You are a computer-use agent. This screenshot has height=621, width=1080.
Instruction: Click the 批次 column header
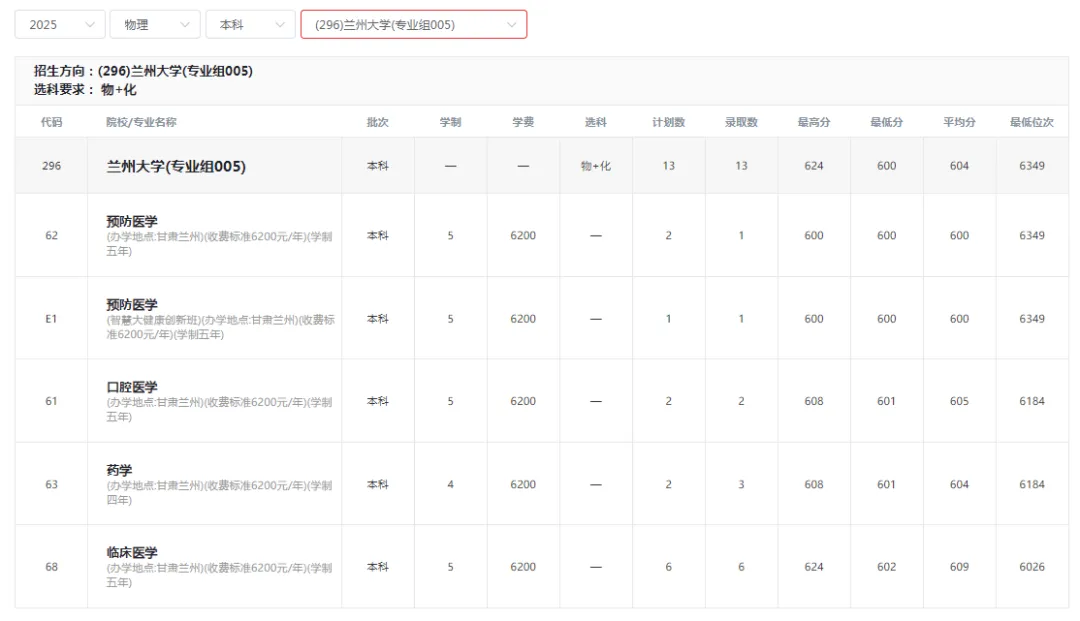tap(378, 122)
